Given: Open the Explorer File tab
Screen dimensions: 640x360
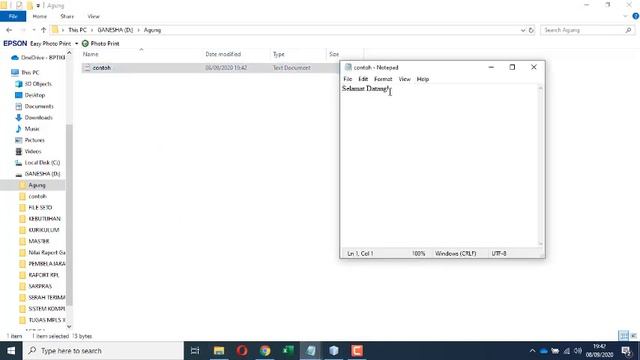Looking at the screenshot, I should [x=13, y=16].
